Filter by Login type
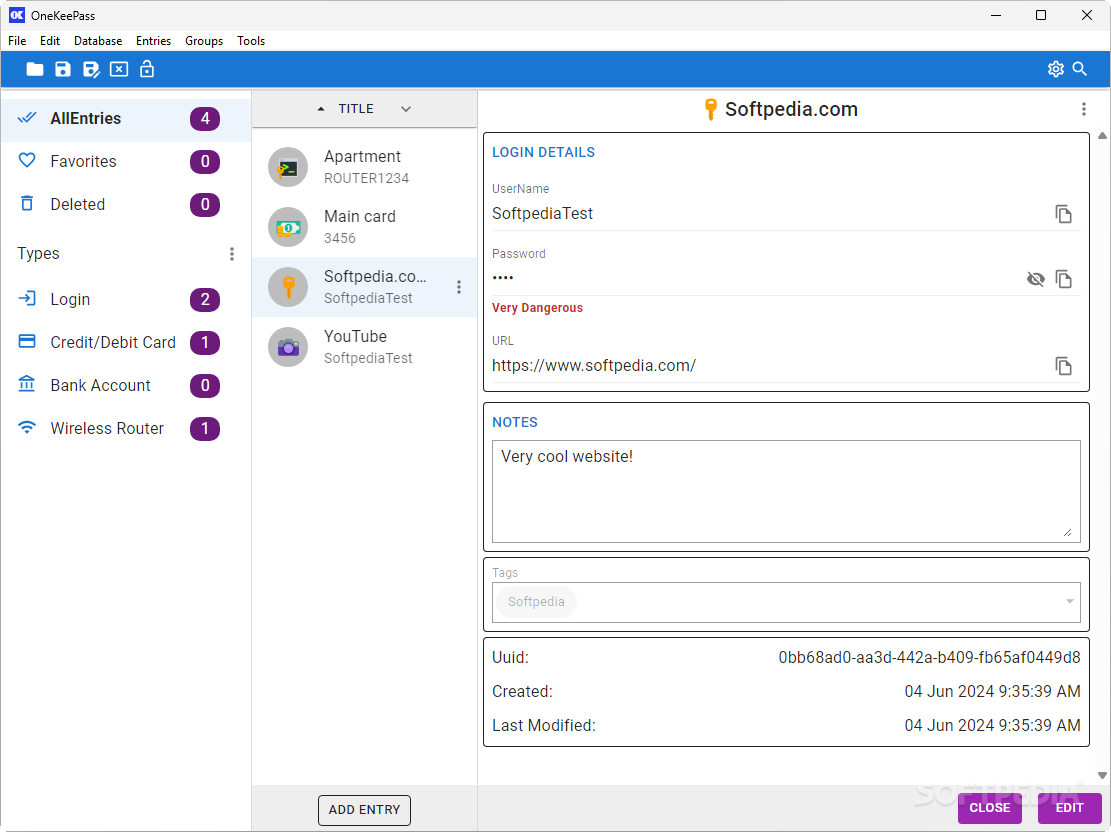This screenshot has height=832, width=1111. tap(126, 300)
